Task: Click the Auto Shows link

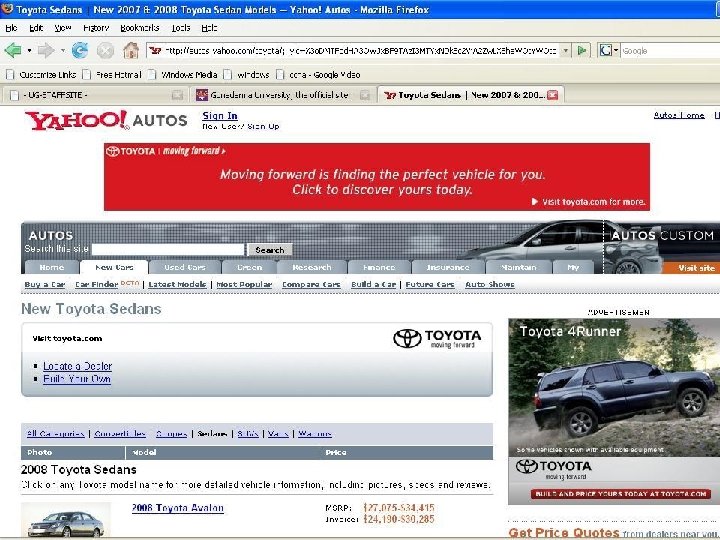Action: [489, 285]
